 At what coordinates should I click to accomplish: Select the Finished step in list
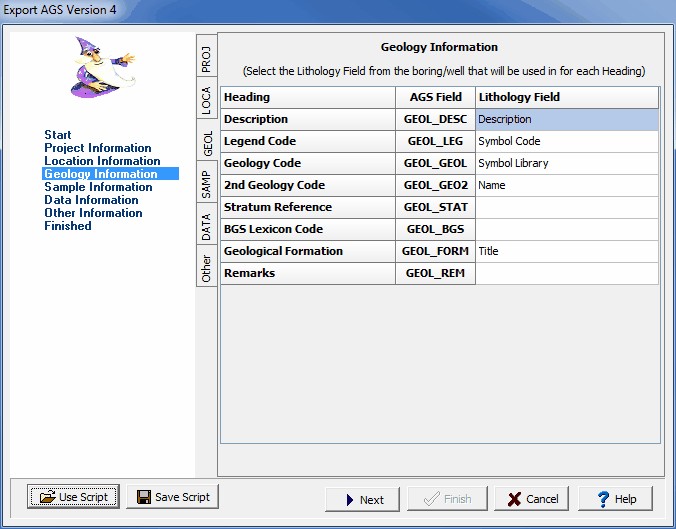(x=68, y=226)
